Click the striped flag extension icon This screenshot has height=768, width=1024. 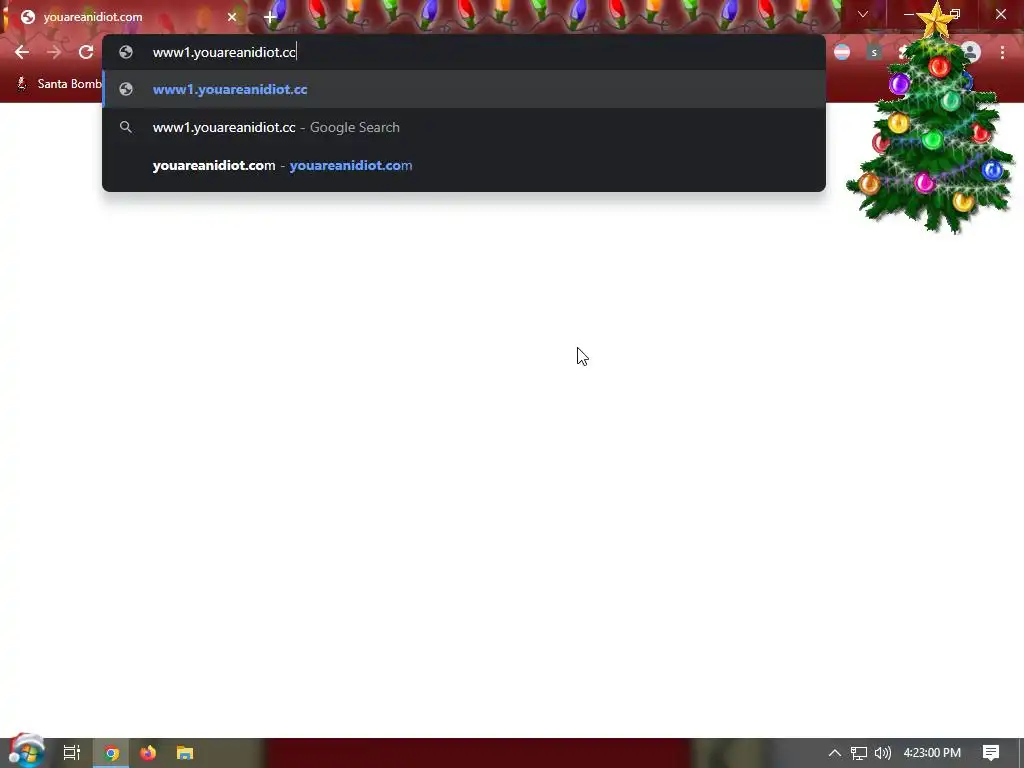point(842,52)
